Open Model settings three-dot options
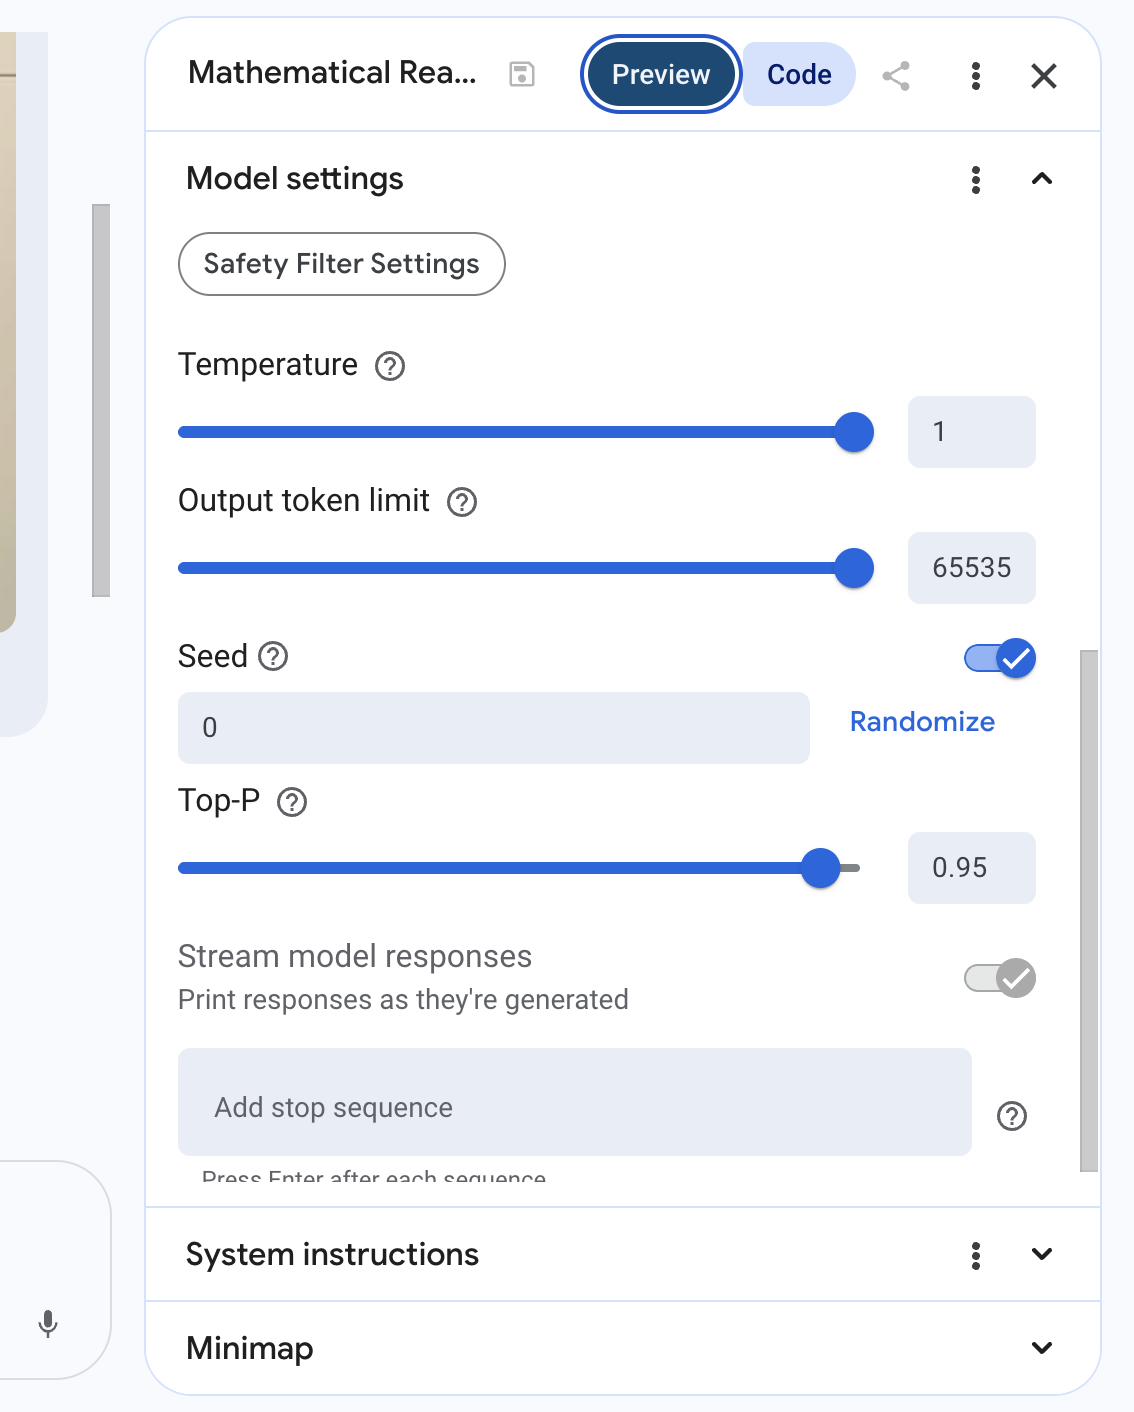This screenshot has height=1412, width=1134. [976, 180]
